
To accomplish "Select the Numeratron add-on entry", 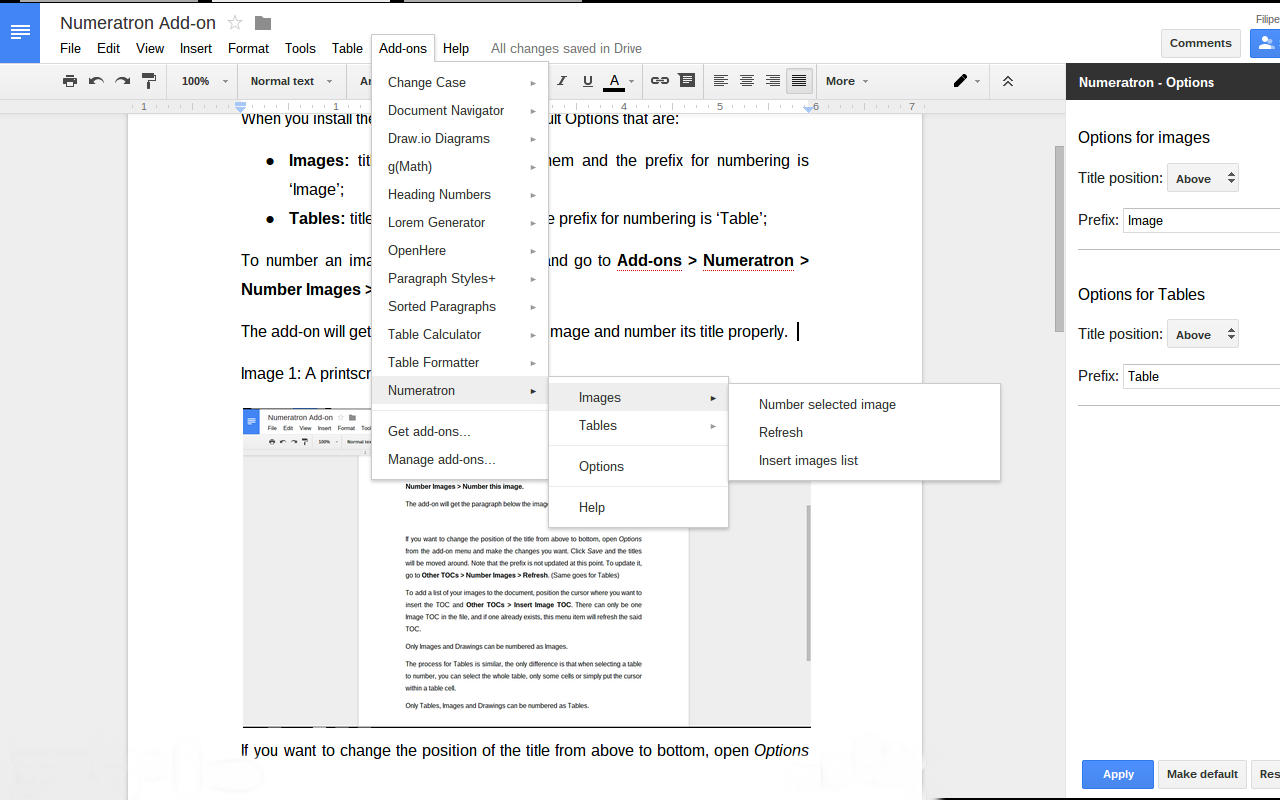I will (460, 390).
